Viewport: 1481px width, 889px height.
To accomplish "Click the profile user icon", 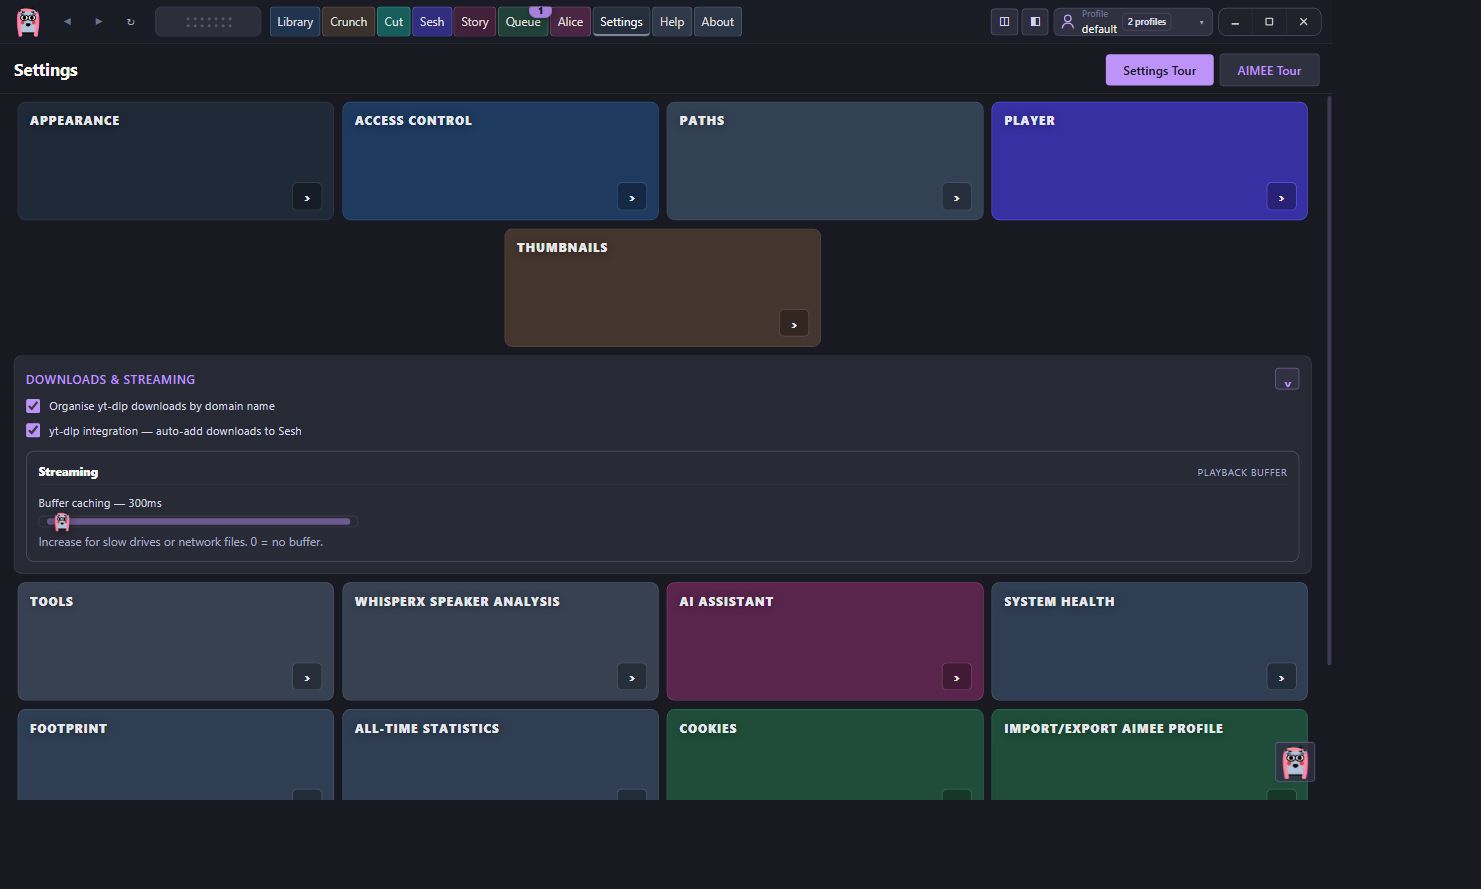I will click(1068, 21).
